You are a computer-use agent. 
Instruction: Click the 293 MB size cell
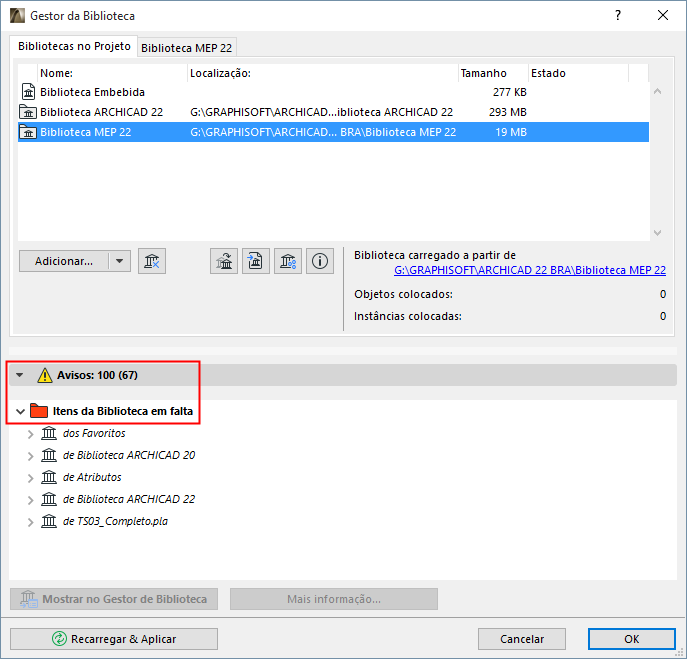[507, 112]
